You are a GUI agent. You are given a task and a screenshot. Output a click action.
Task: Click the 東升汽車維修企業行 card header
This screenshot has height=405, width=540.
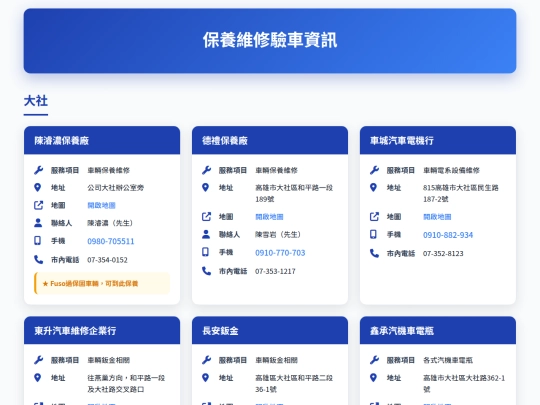tap(102, 330)
